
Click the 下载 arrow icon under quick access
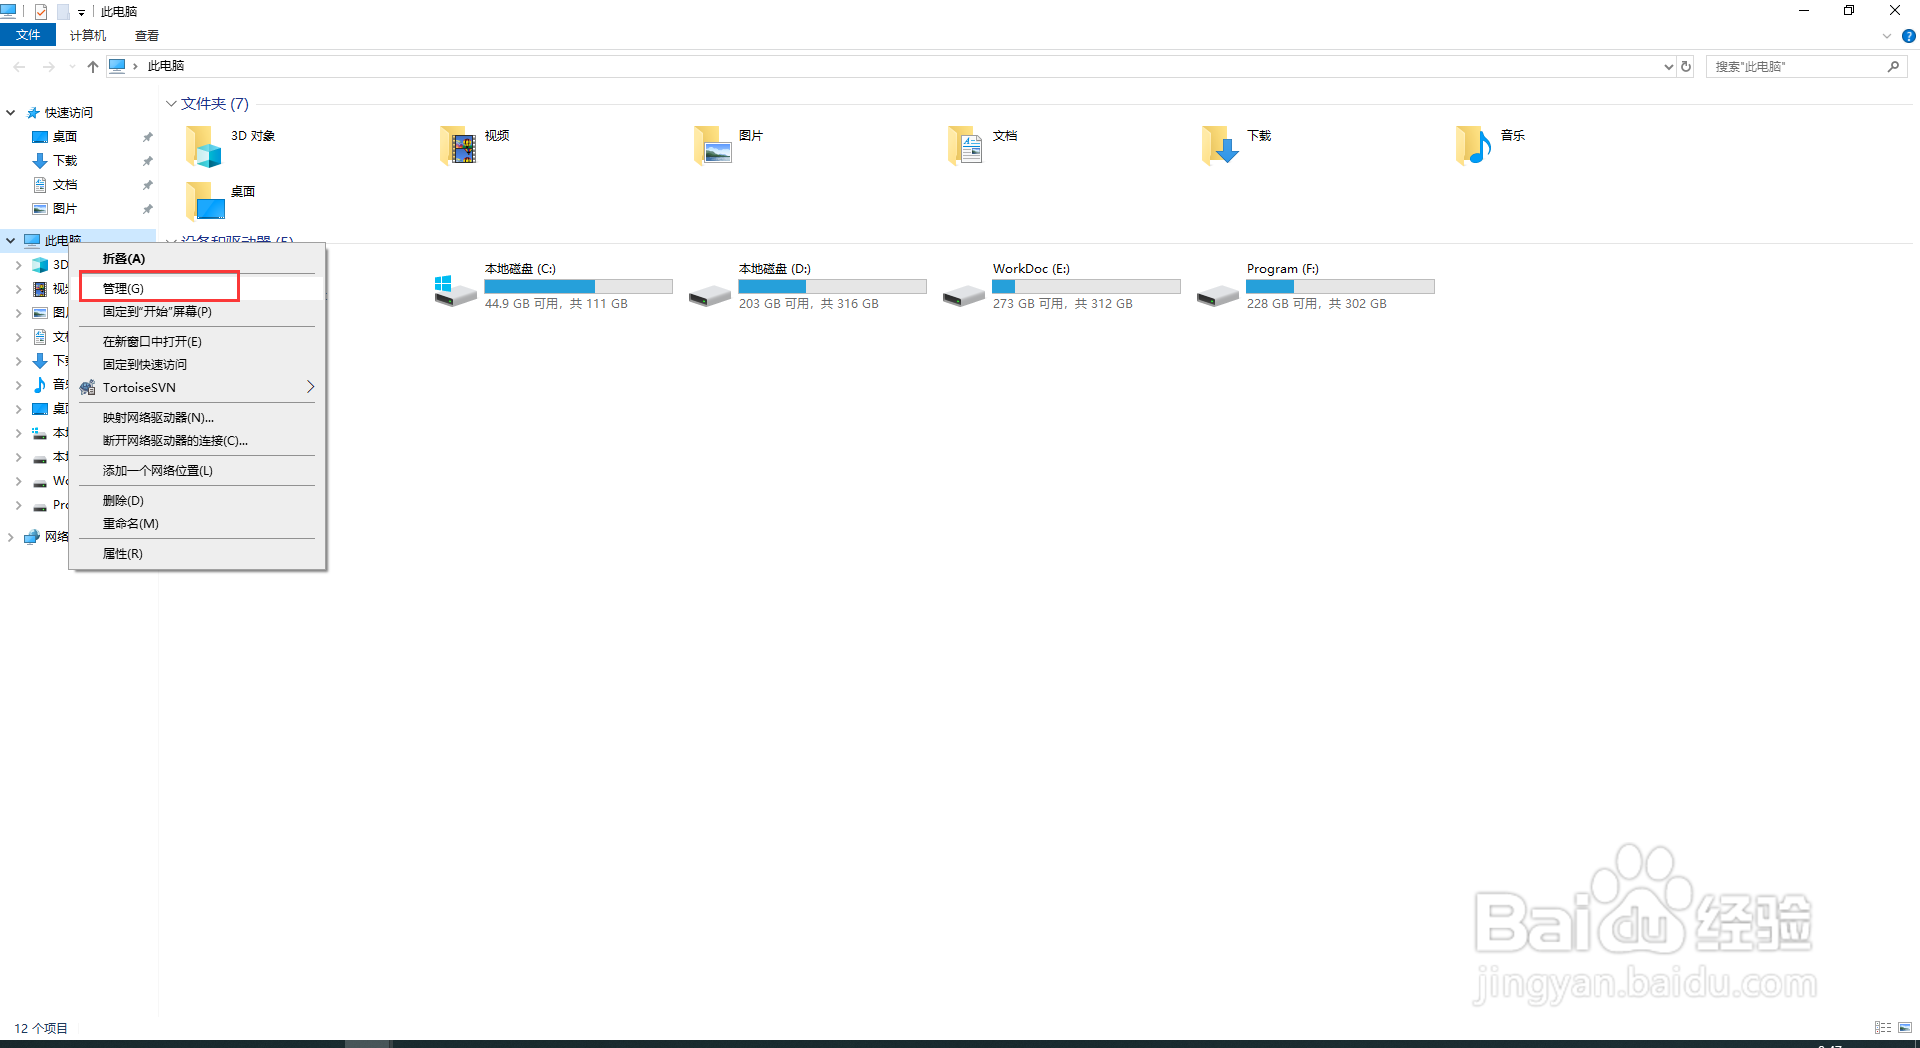coord(40,161)
